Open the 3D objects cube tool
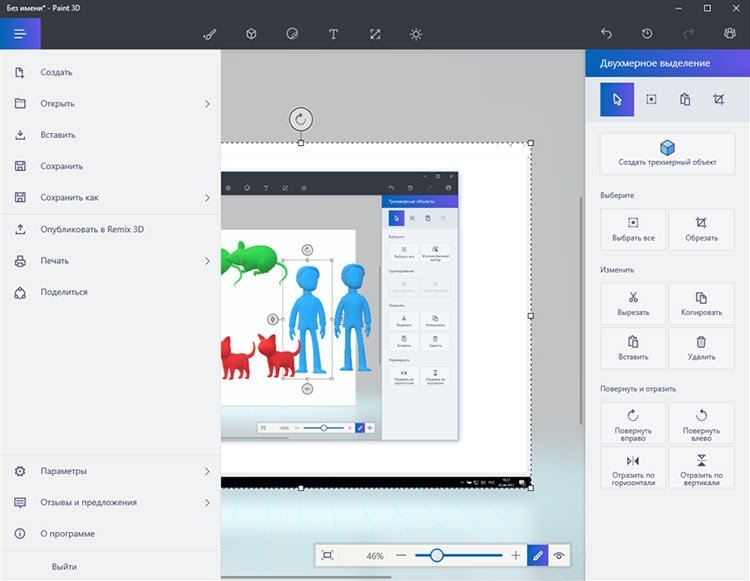The height and width of the screenshot is (581, 750). pos(251,34)
